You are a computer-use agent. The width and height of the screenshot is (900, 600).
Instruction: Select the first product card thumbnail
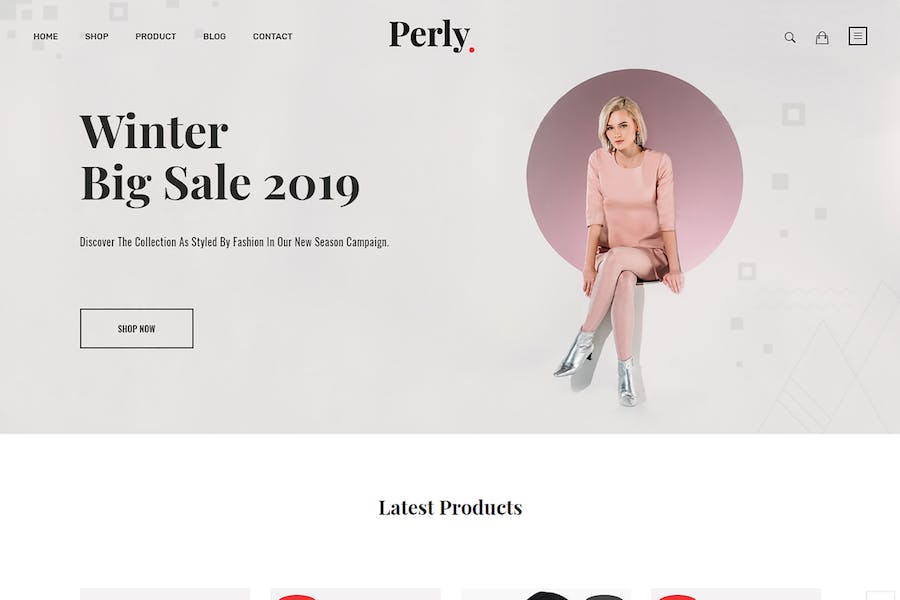(165, 594)
